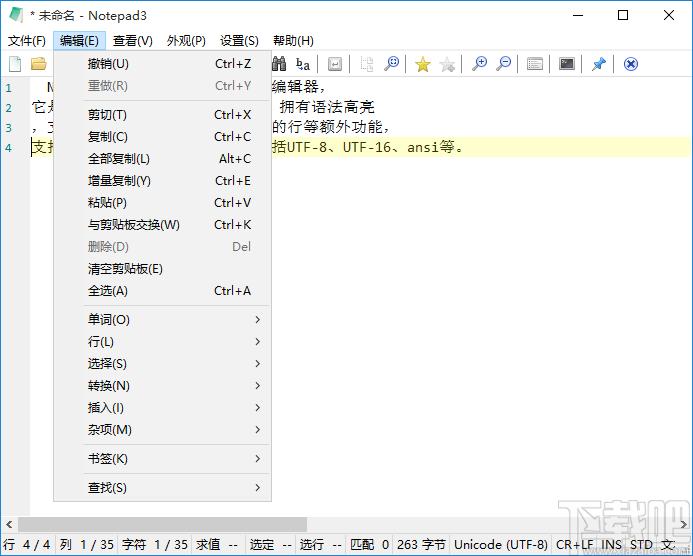Open Find with the binoculars icon

pyautogui.click(x=279, y=64)
